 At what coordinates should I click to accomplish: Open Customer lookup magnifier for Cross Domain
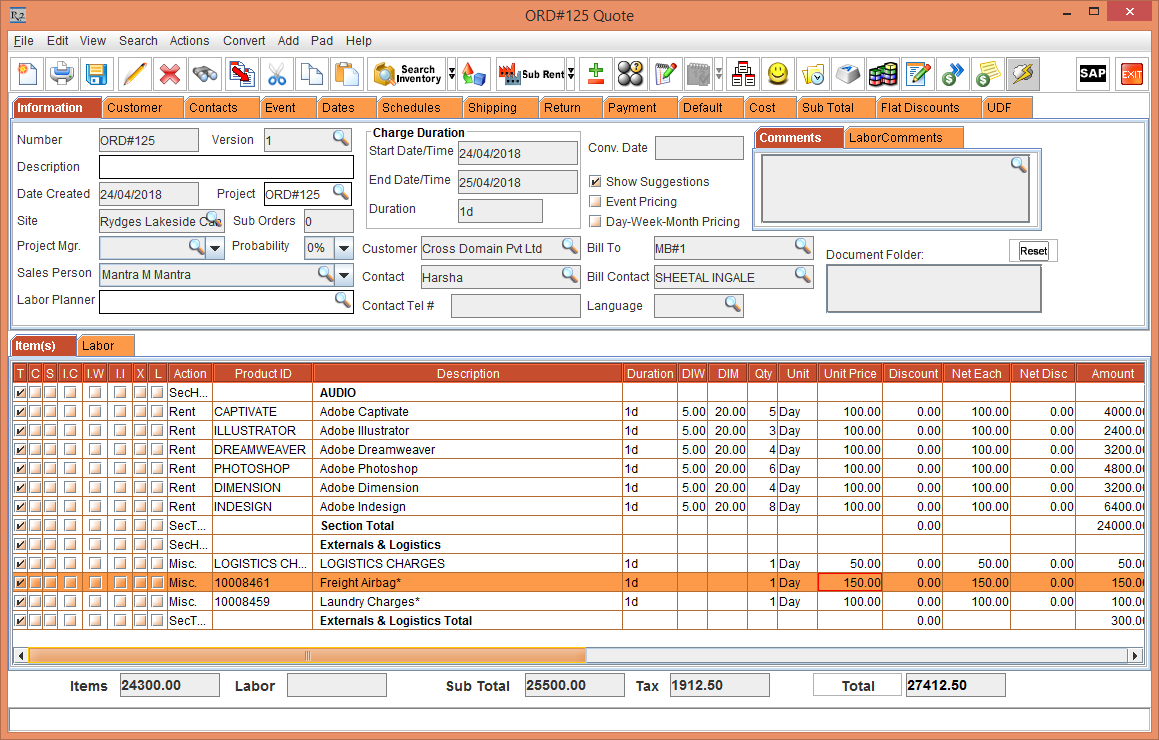click(569, 246)
